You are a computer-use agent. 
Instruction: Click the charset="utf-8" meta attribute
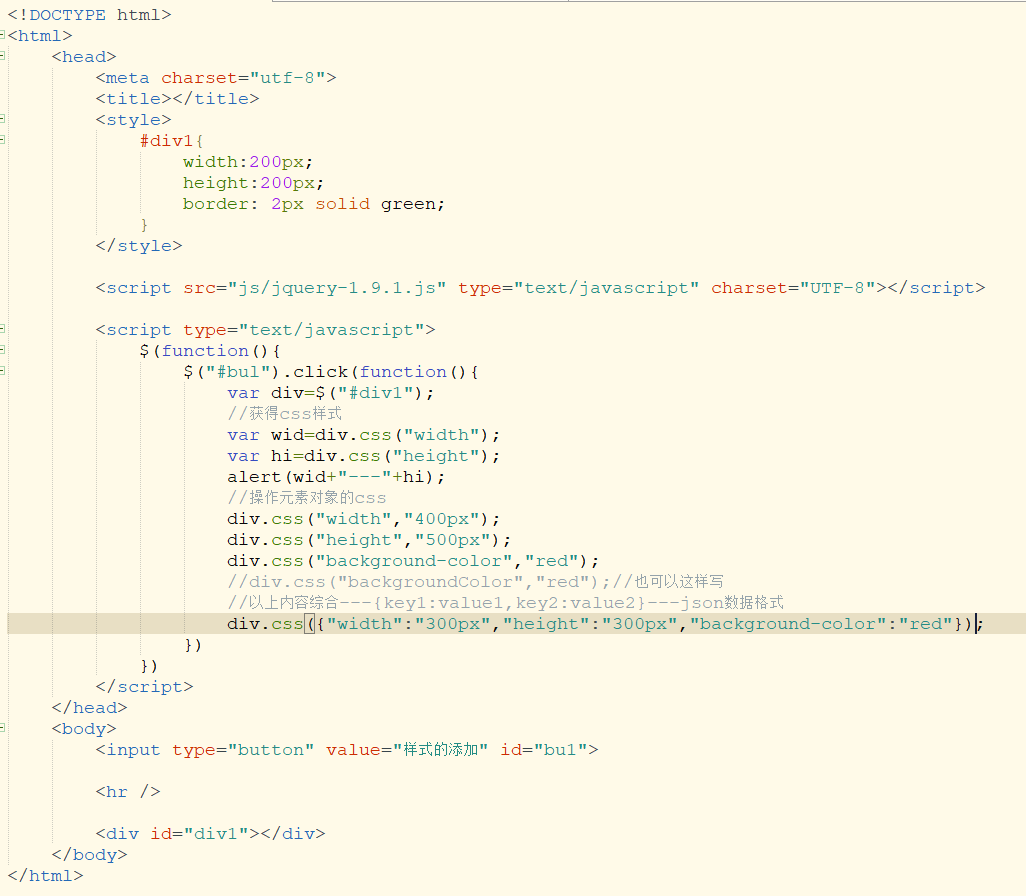[243, 78]
